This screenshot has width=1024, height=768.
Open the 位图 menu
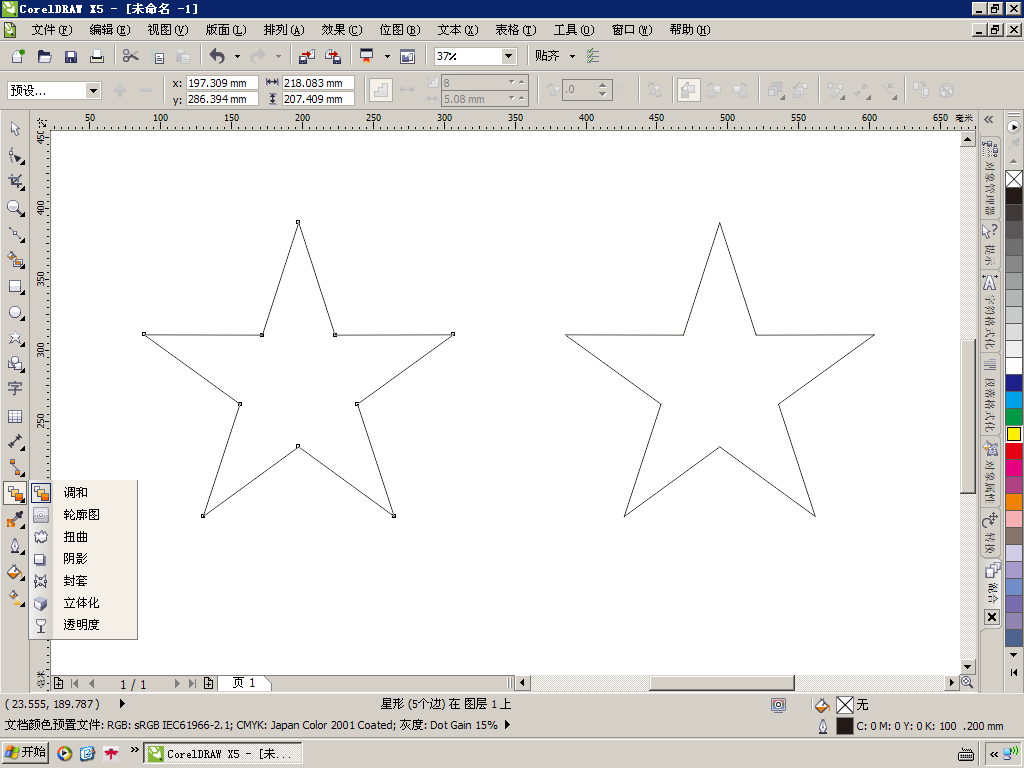400,30
